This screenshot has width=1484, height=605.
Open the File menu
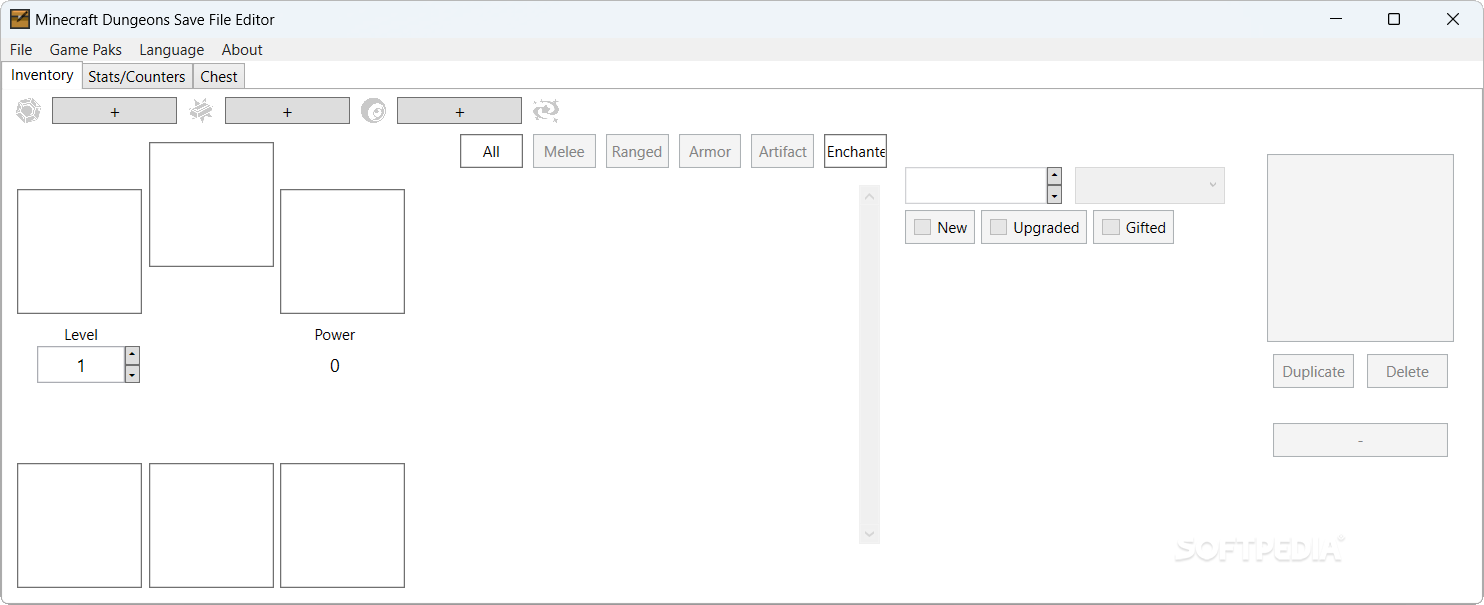[x=21, y=50]
